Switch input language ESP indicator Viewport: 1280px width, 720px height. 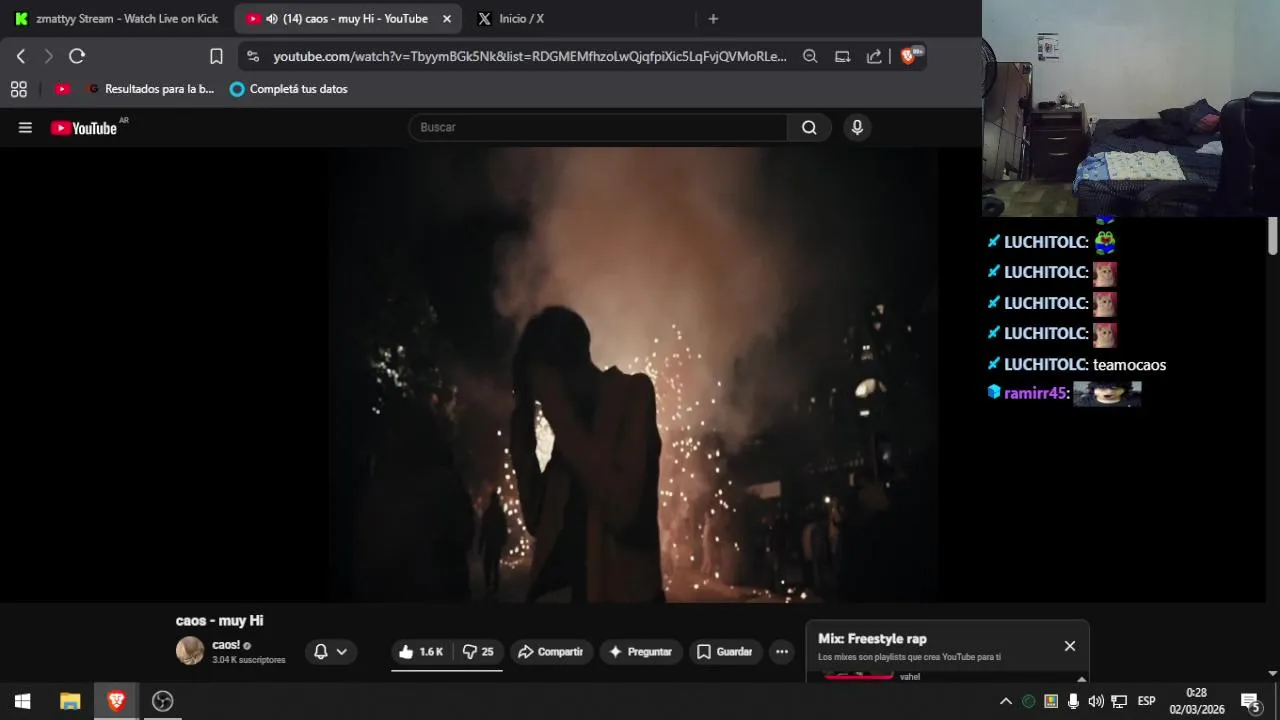(x=1147, y=701)
